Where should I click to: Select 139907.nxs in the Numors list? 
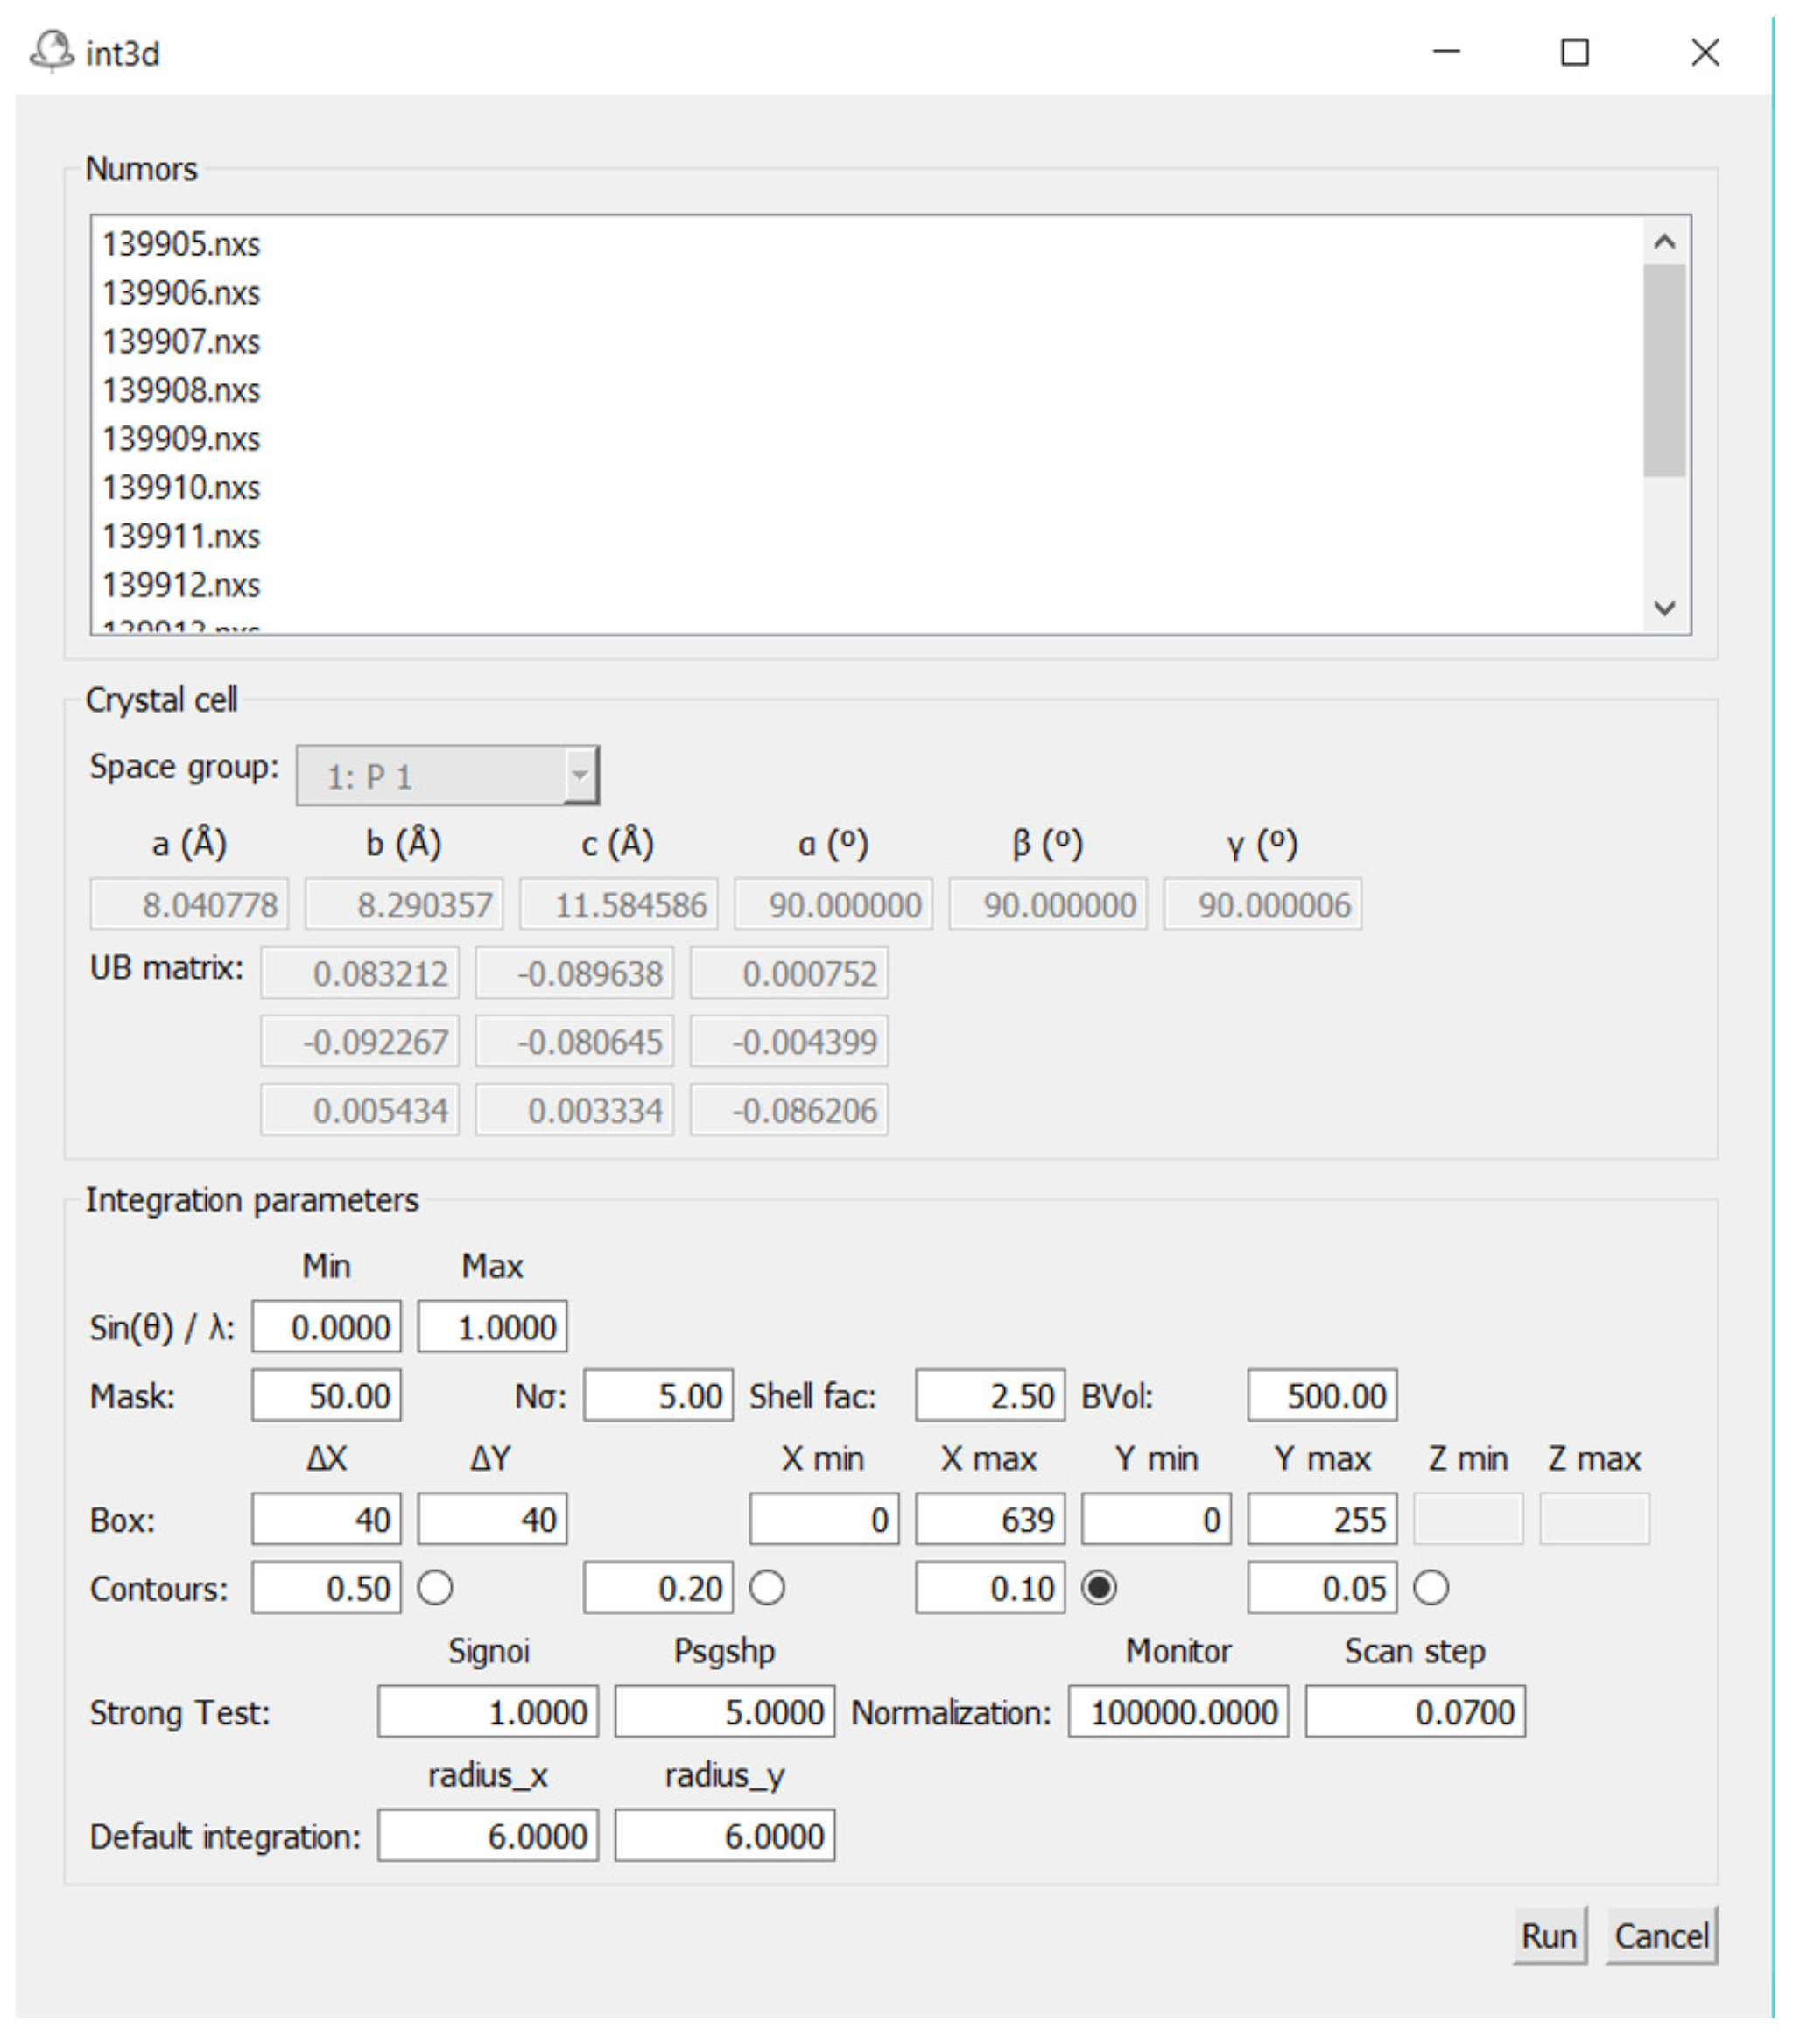tap(181, 341)
